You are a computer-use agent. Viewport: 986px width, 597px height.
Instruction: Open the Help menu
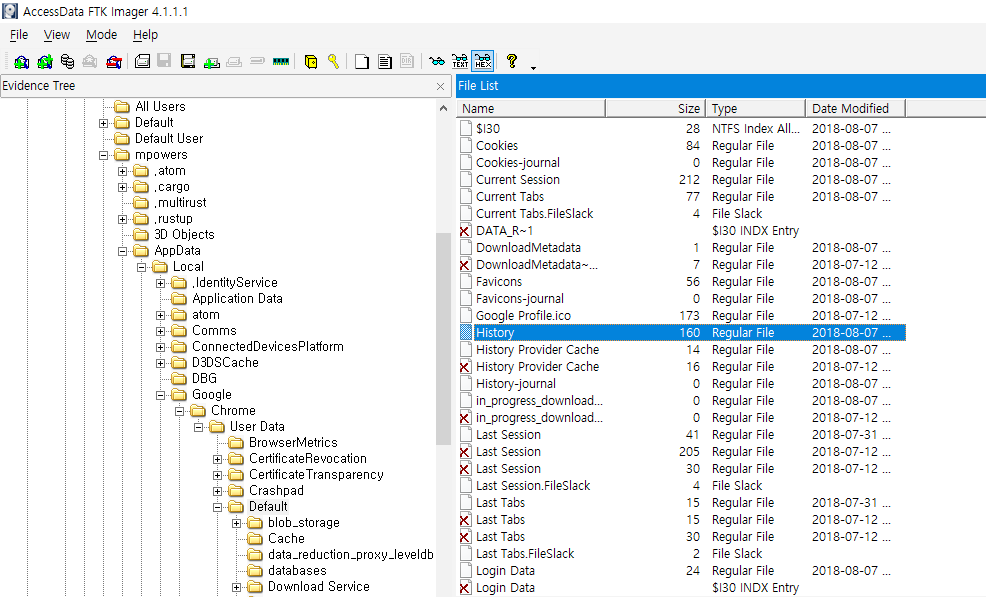click(x=145, y=35)
